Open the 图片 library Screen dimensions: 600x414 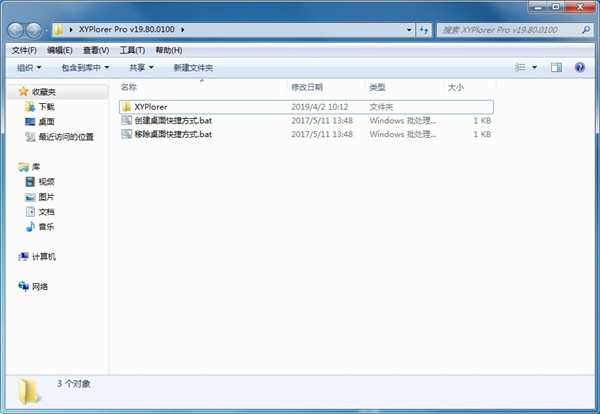click(x=46, y=197)
